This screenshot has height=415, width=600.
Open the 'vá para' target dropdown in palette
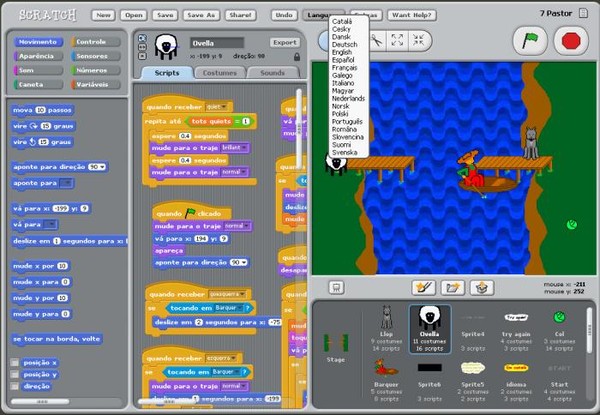click(50, 224)
